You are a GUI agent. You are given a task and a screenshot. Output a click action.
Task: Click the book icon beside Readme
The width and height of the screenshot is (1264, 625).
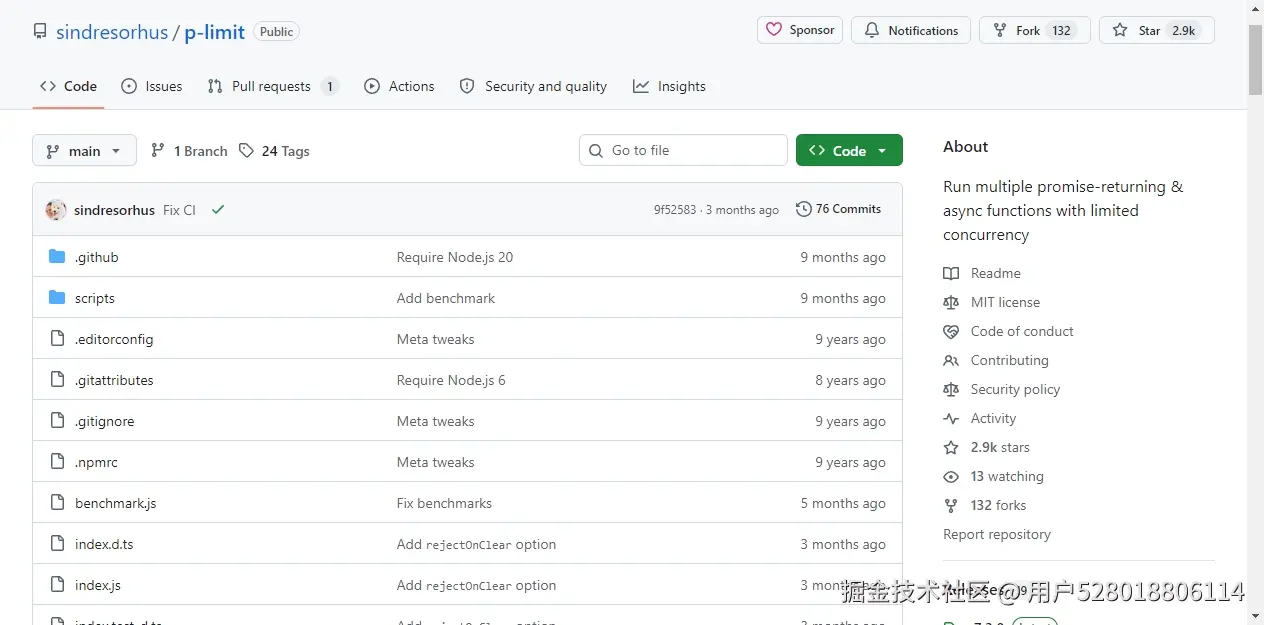click(x=951, y=273)
